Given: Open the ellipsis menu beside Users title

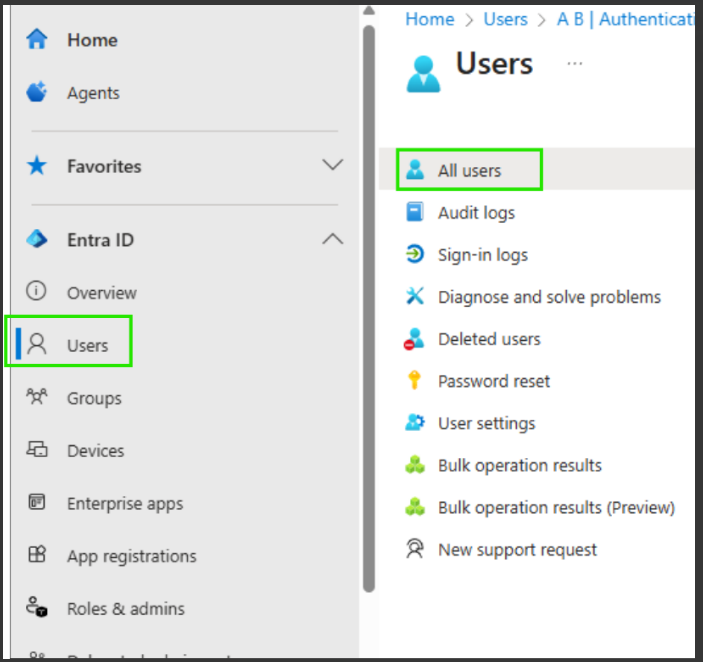Looking at the screenshot, I should (x=575, y=64).
